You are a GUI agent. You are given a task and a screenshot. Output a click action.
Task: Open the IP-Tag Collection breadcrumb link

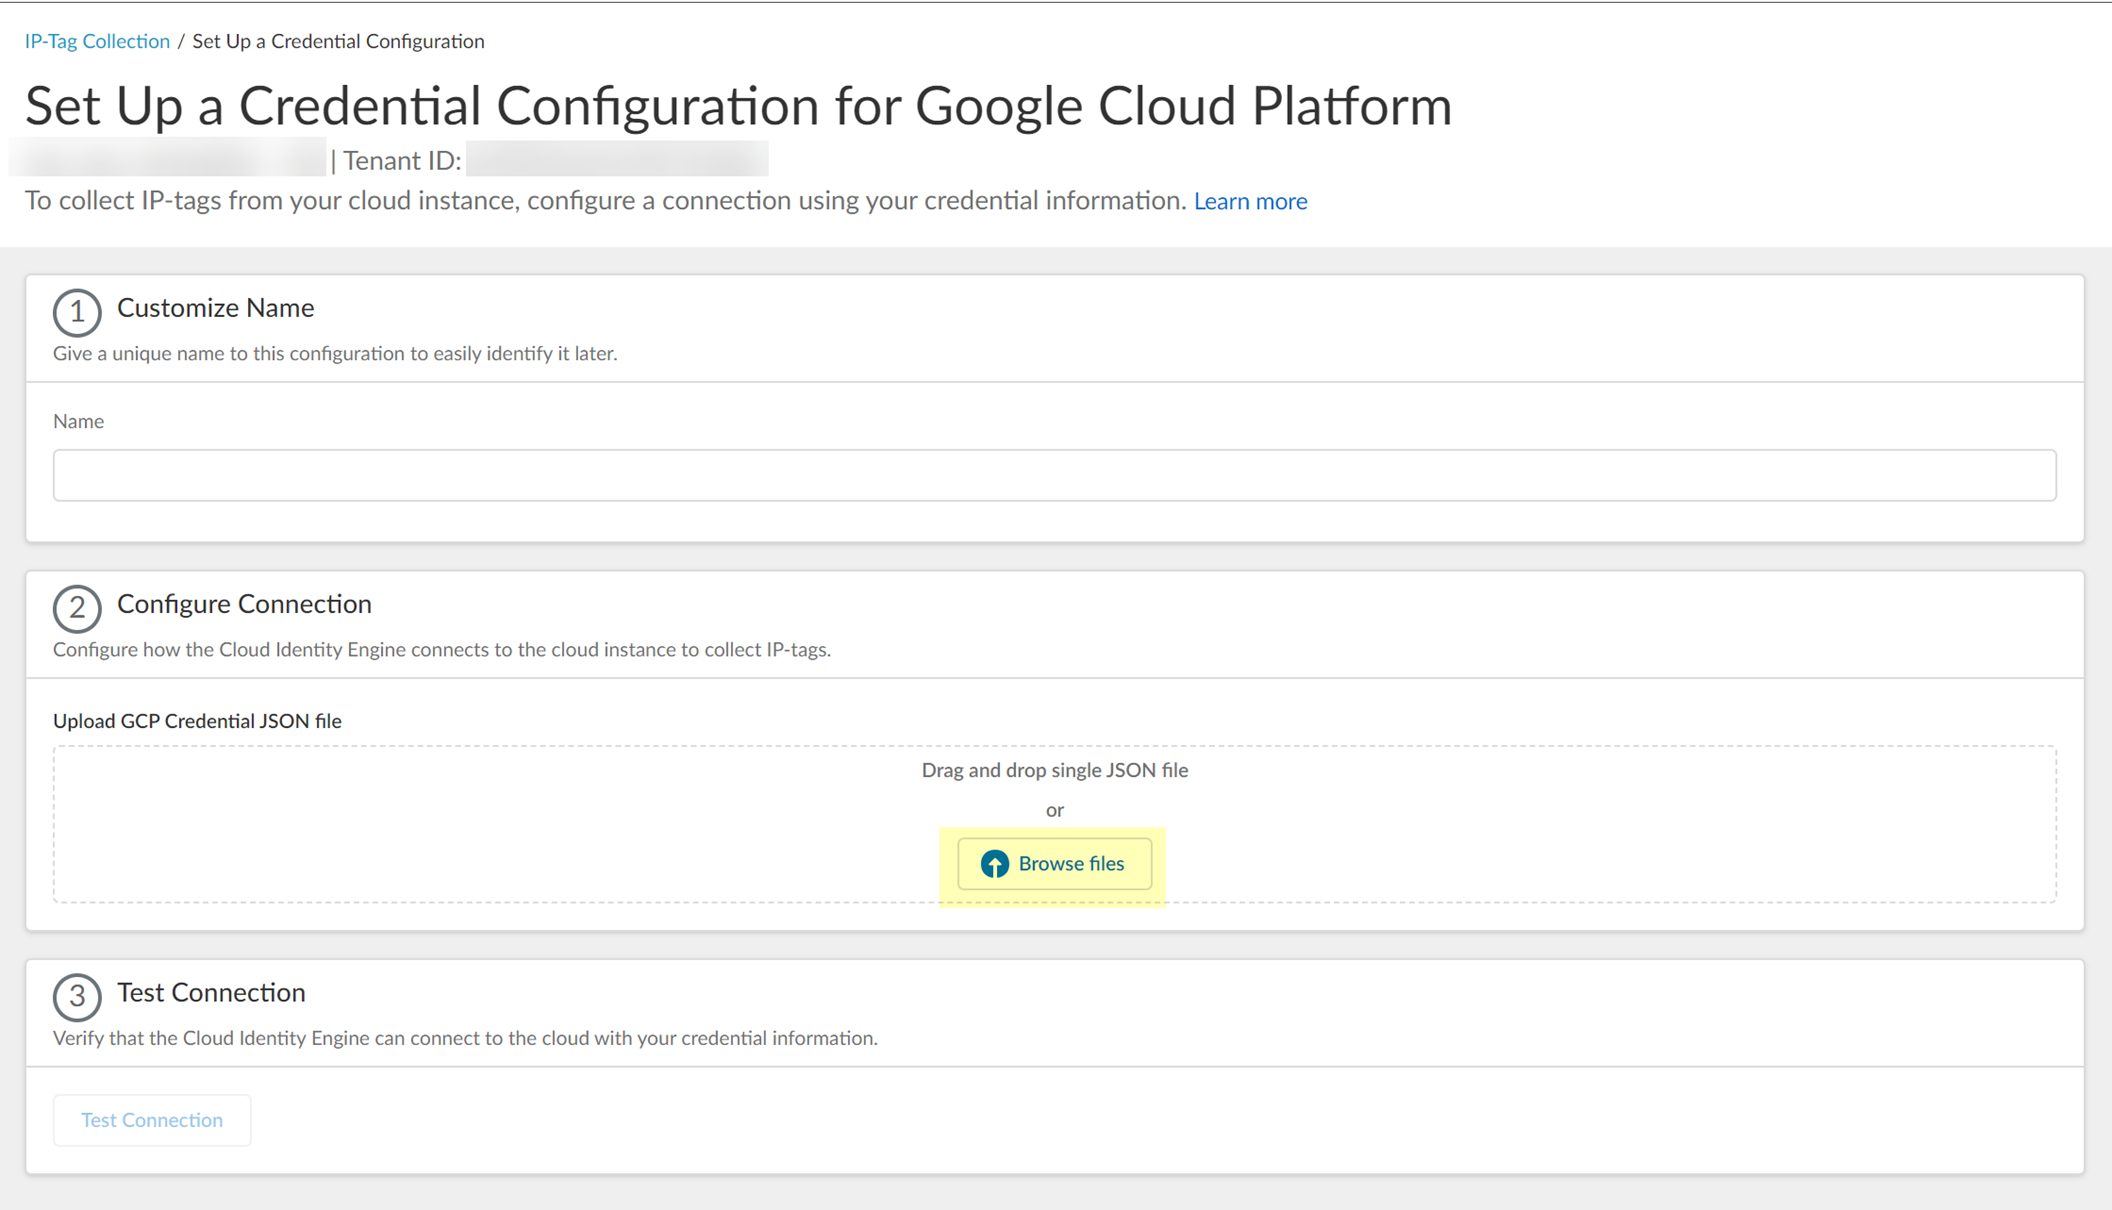pos(97,41)
